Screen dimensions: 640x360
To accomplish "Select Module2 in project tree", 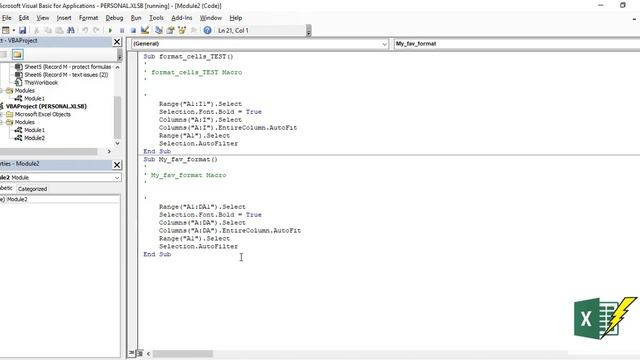I will [x=34, y=138].
